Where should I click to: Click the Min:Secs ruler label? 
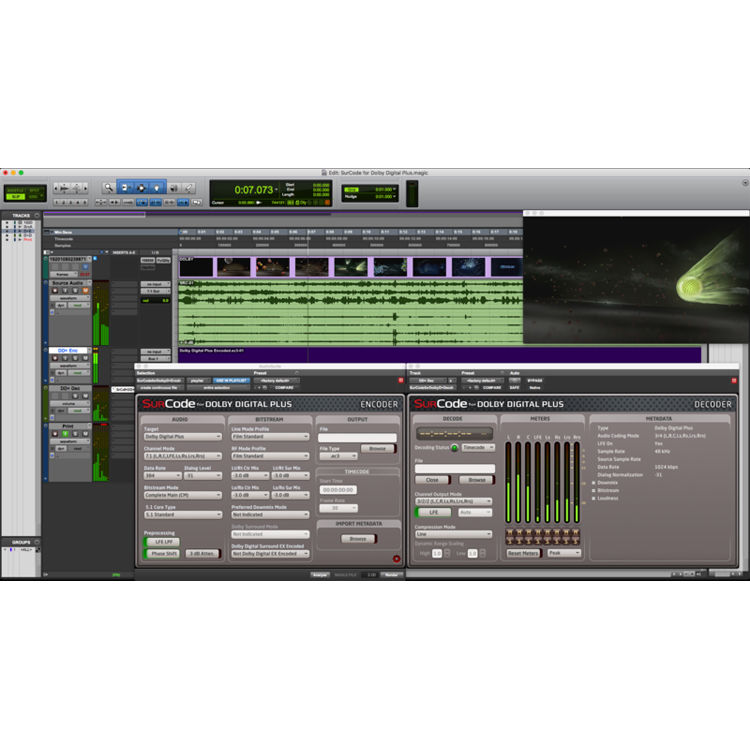[x=63, y=232]
